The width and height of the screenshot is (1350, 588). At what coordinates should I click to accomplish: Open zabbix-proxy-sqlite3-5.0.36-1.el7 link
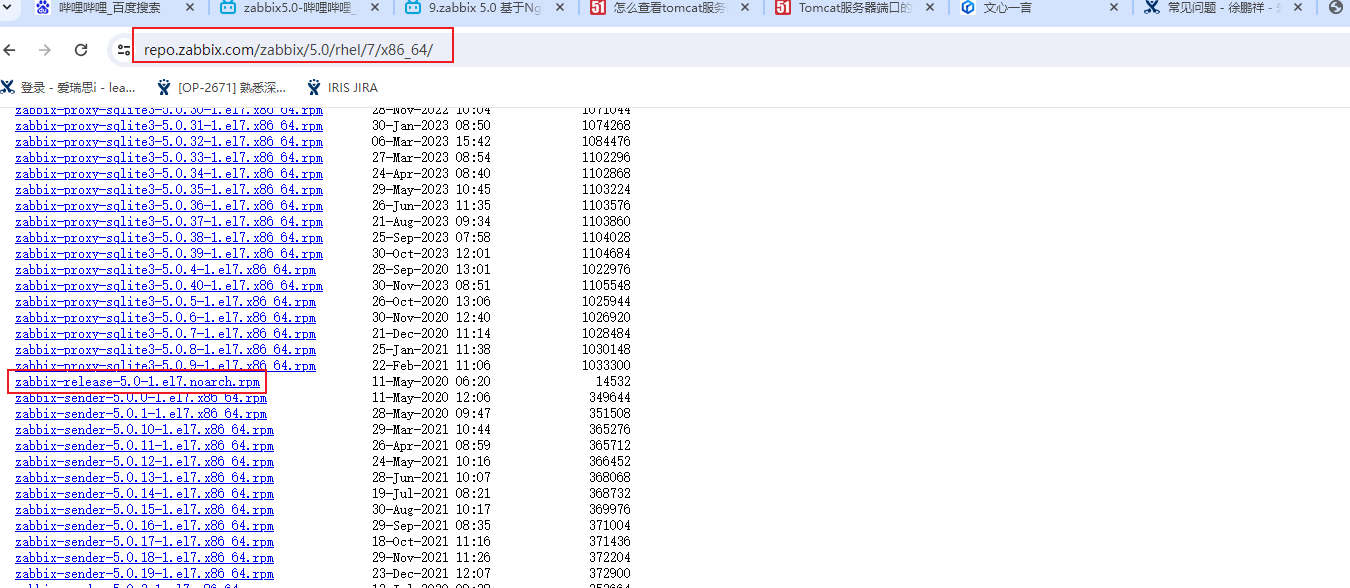169,206
